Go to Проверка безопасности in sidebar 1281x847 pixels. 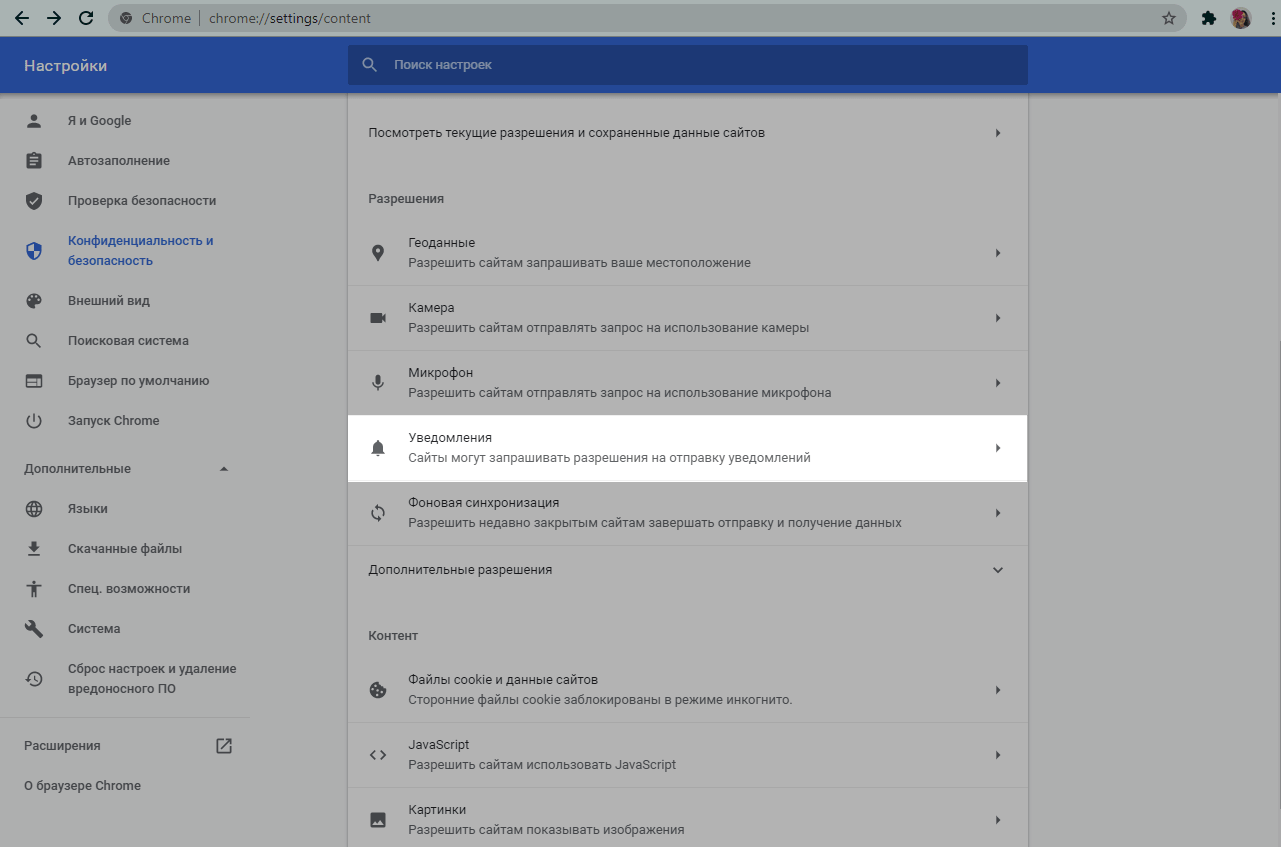tap(142, 201)
